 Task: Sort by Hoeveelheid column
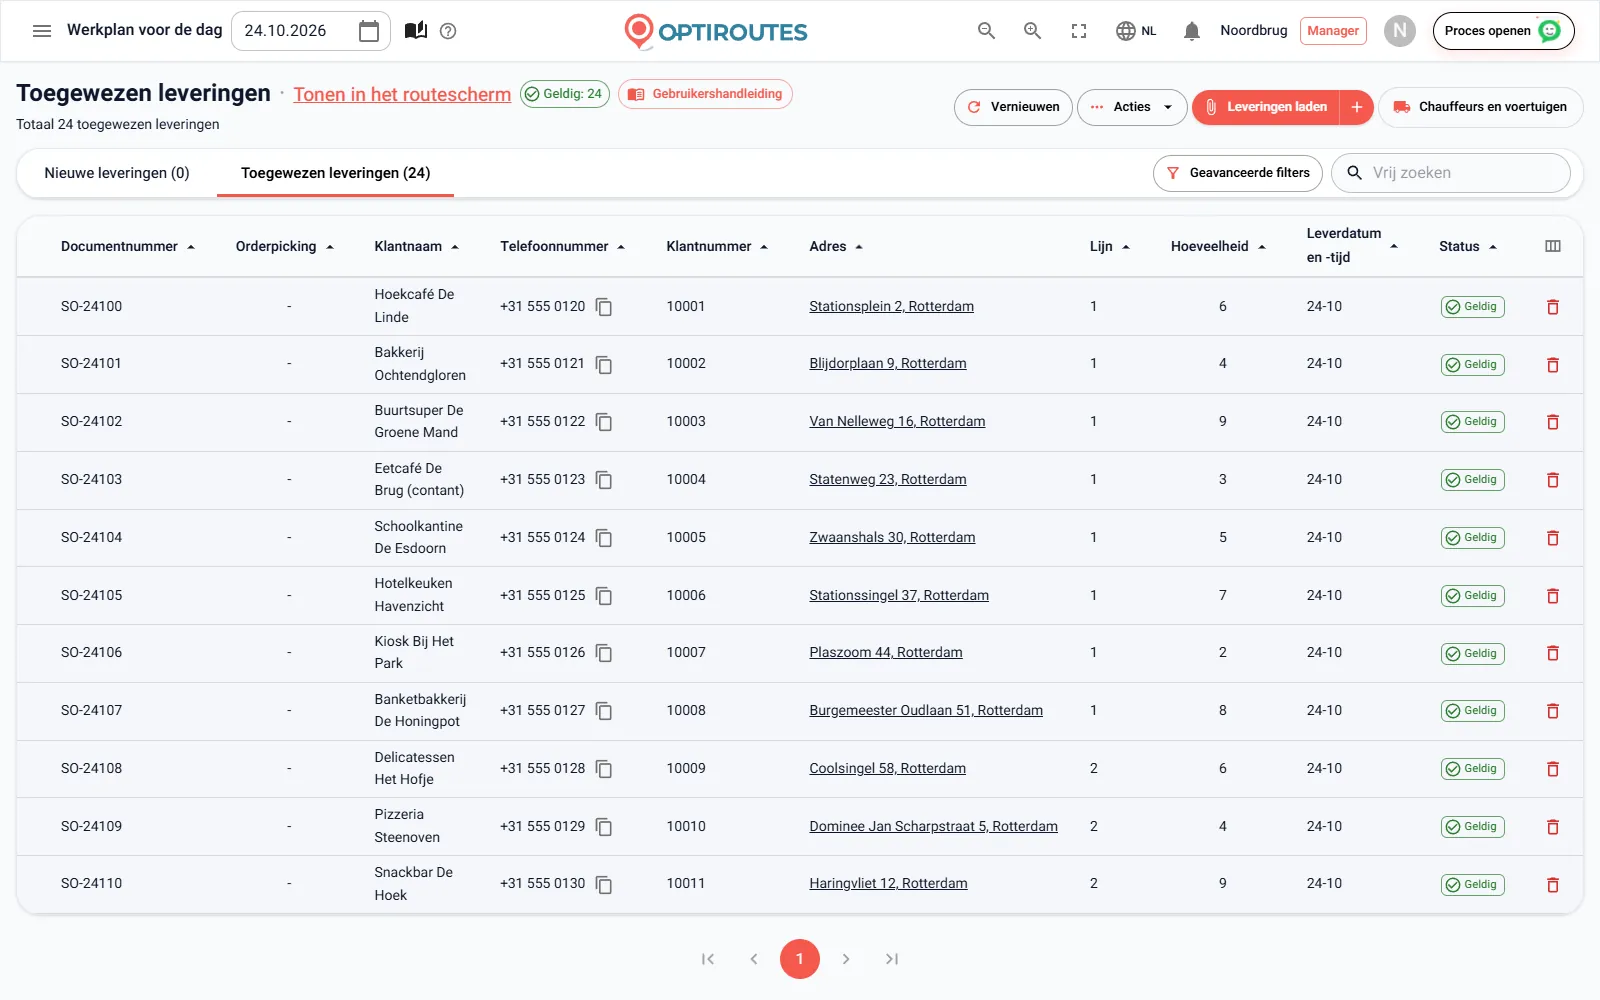coord(1219,246)
